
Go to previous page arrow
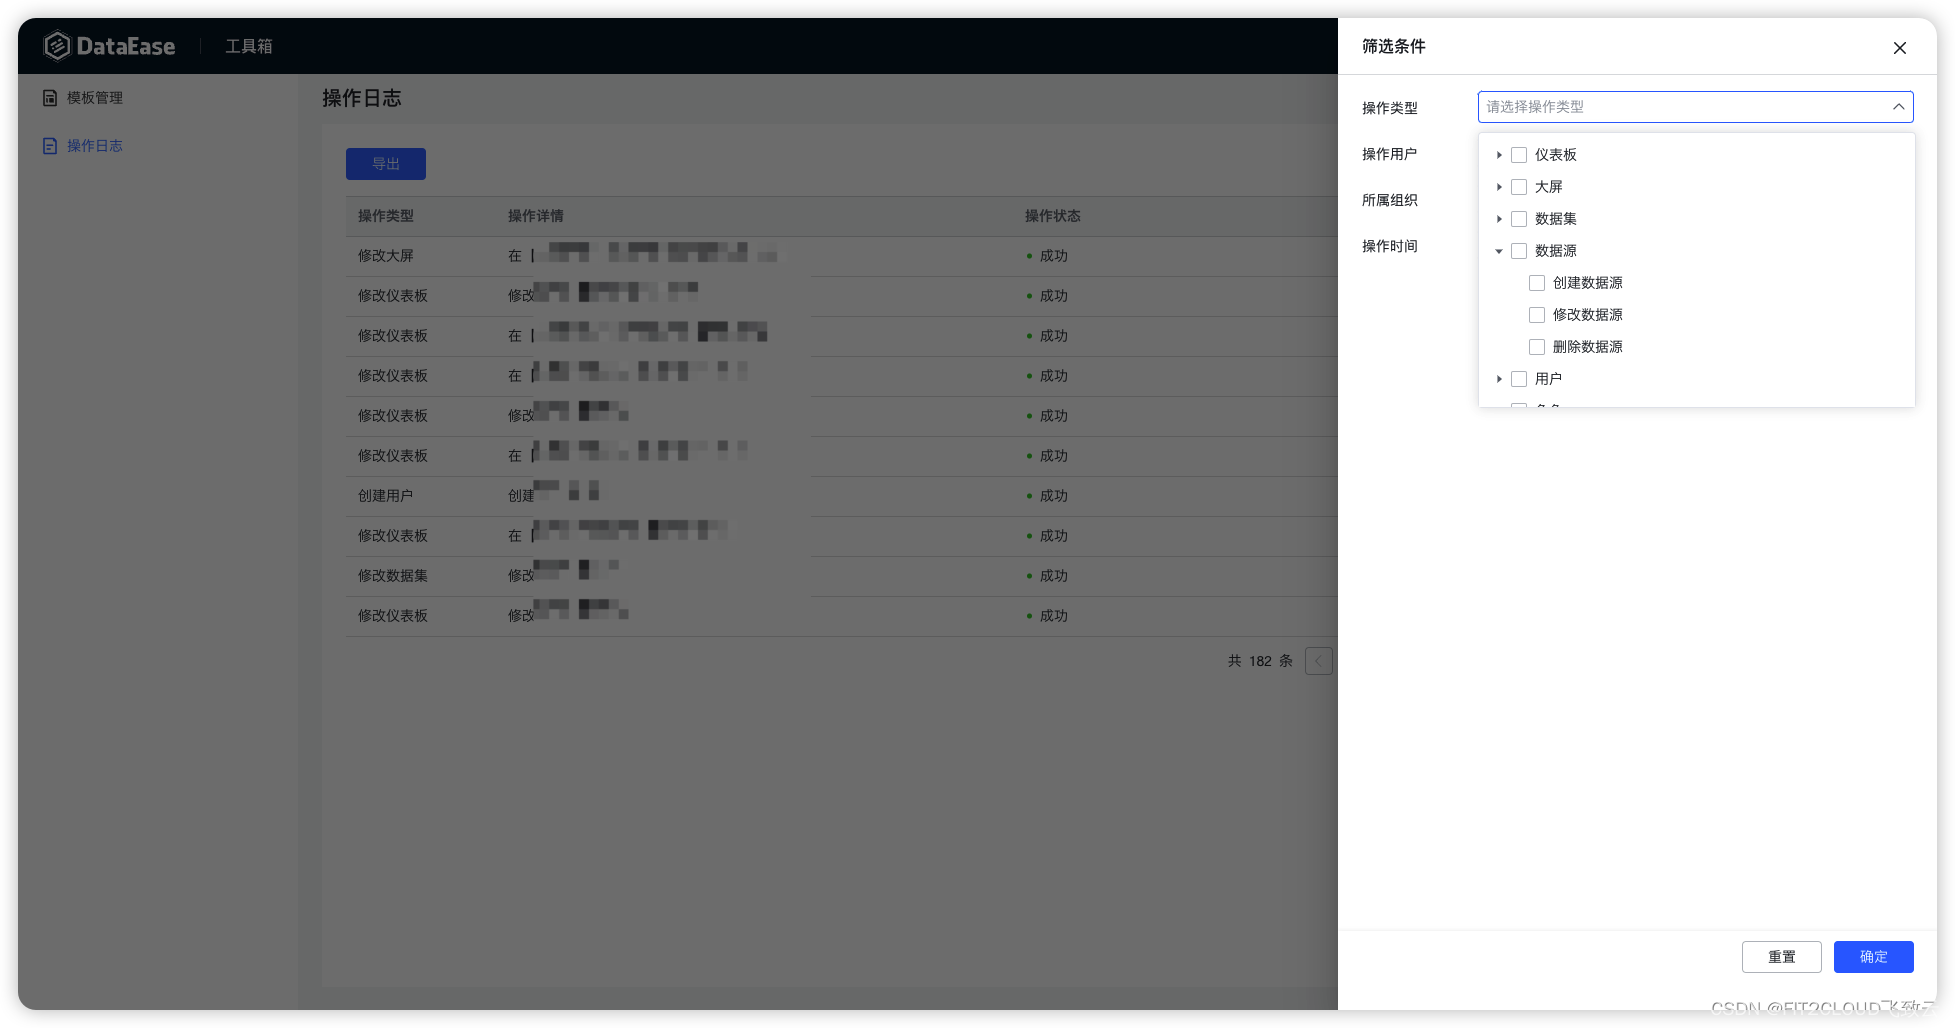point(1318,661)
